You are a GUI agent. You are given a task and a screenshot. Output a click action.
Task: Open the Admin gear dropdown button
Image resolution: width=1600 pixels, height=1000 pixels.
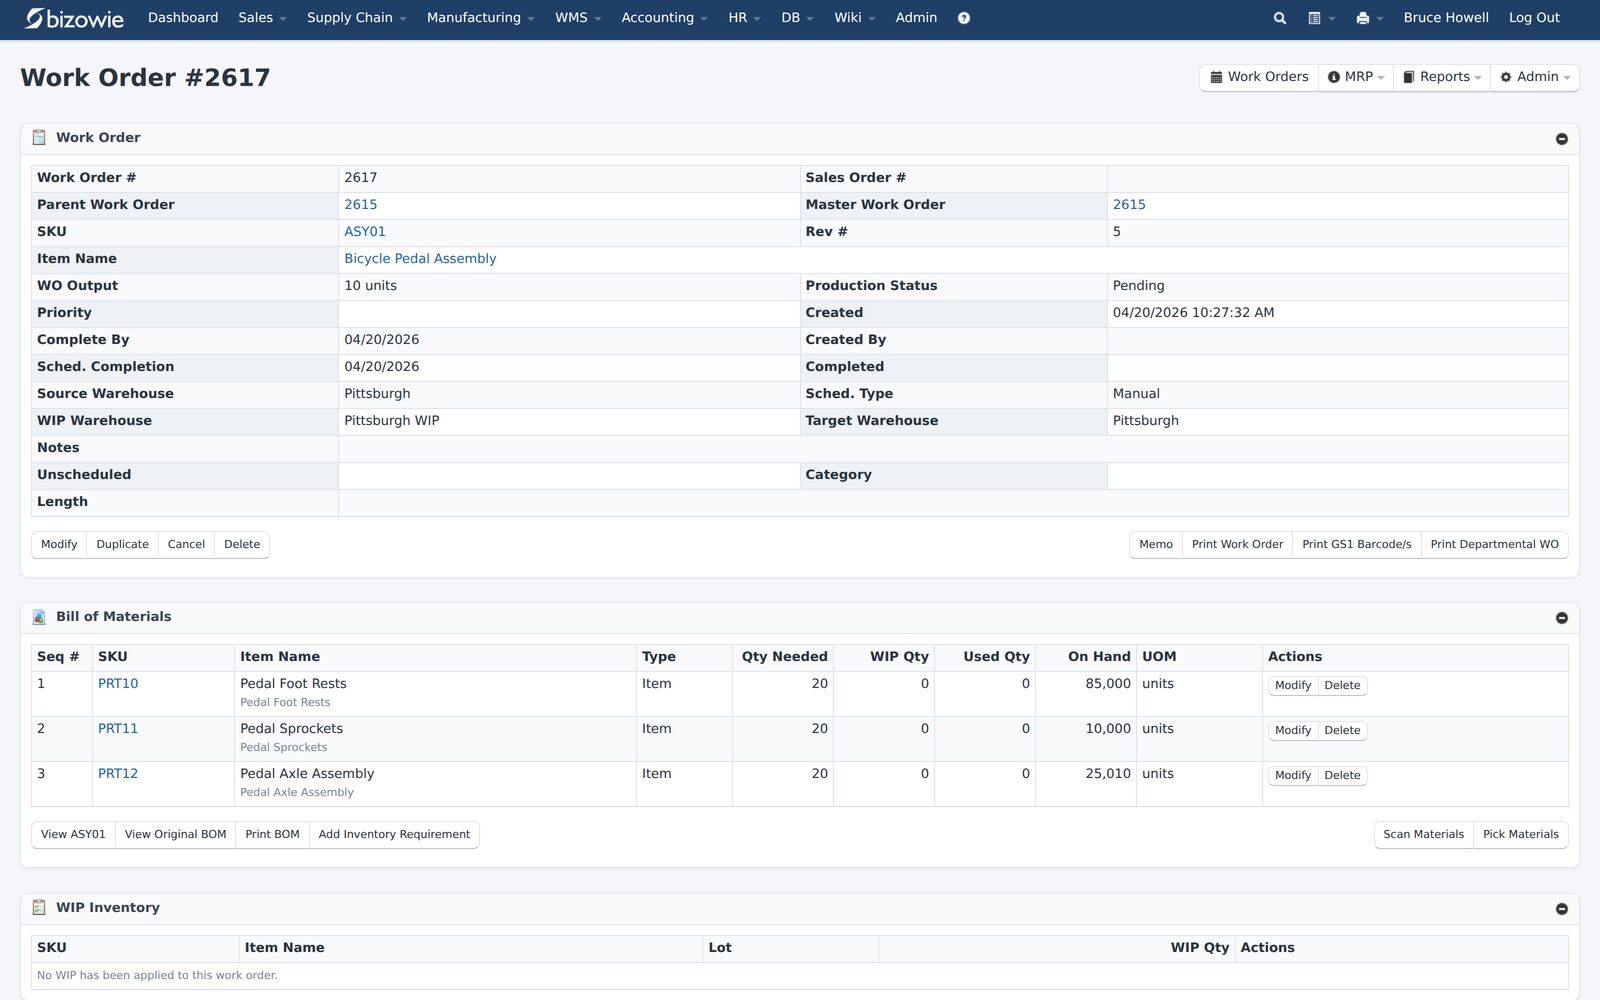point(1534,77)
